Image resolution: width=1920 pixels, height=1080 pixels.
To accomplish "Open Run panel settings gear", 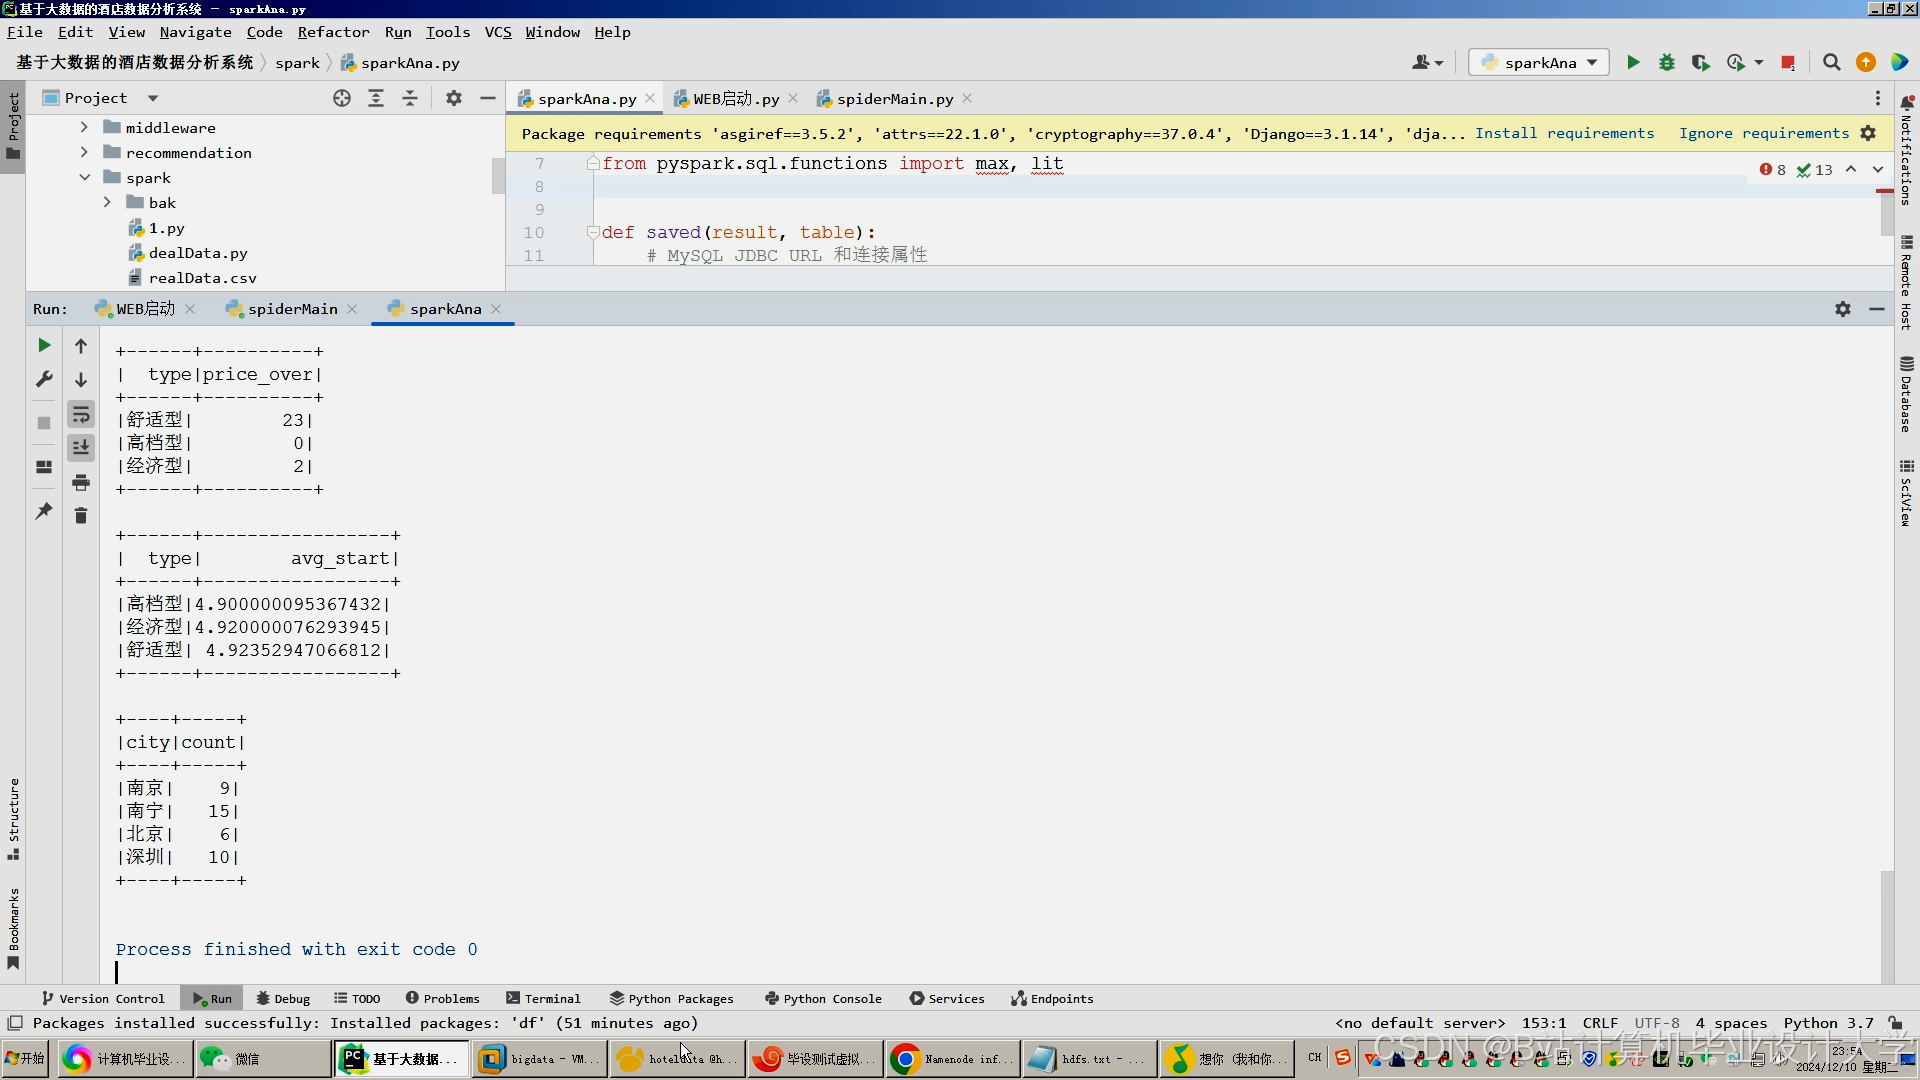I will point(1842,309).
